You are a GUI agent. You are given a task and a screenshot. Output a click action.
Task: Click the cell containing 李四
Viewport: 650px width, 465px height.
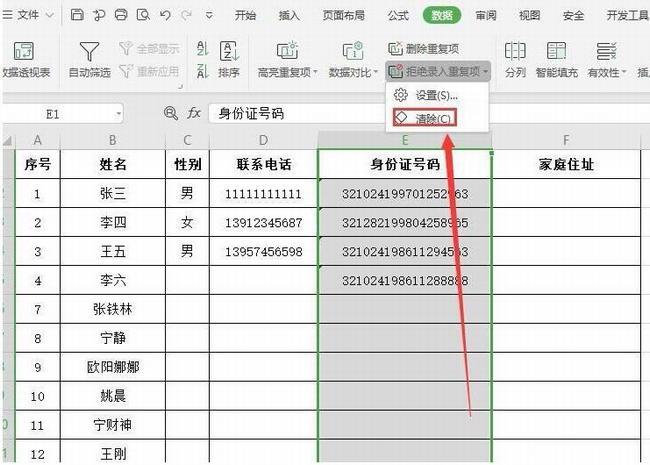point(113,223)
